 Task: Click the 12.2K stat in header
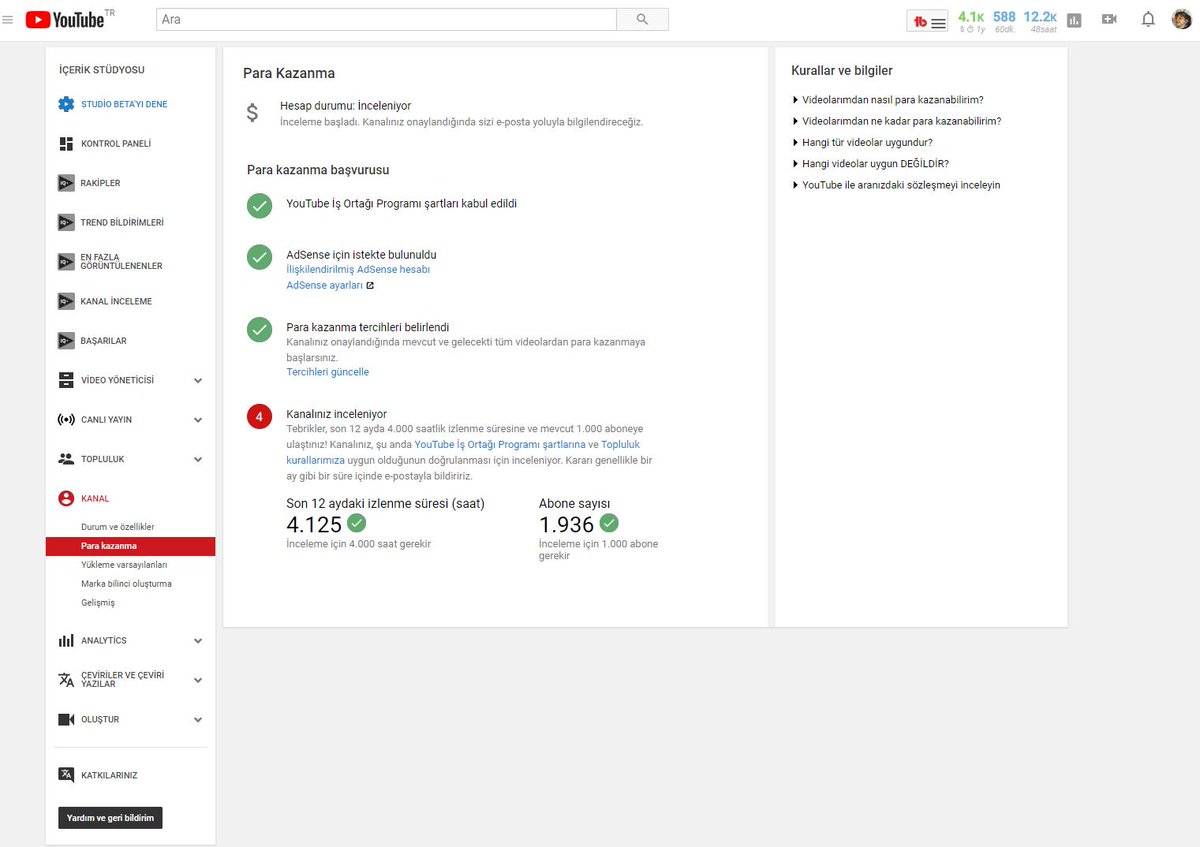click(x=1040, y=17)
